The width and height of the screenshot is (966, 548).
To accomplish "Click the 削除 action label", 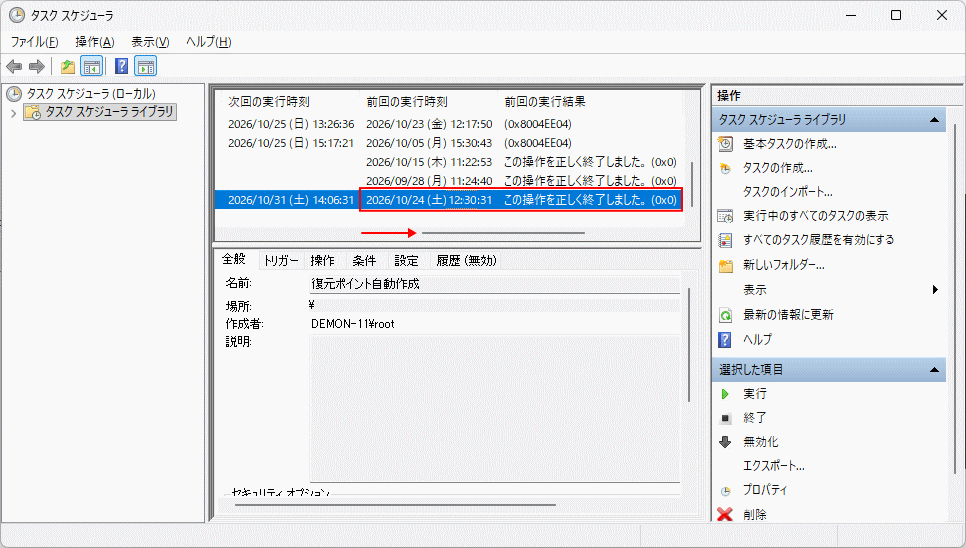I will click(755, 515).
